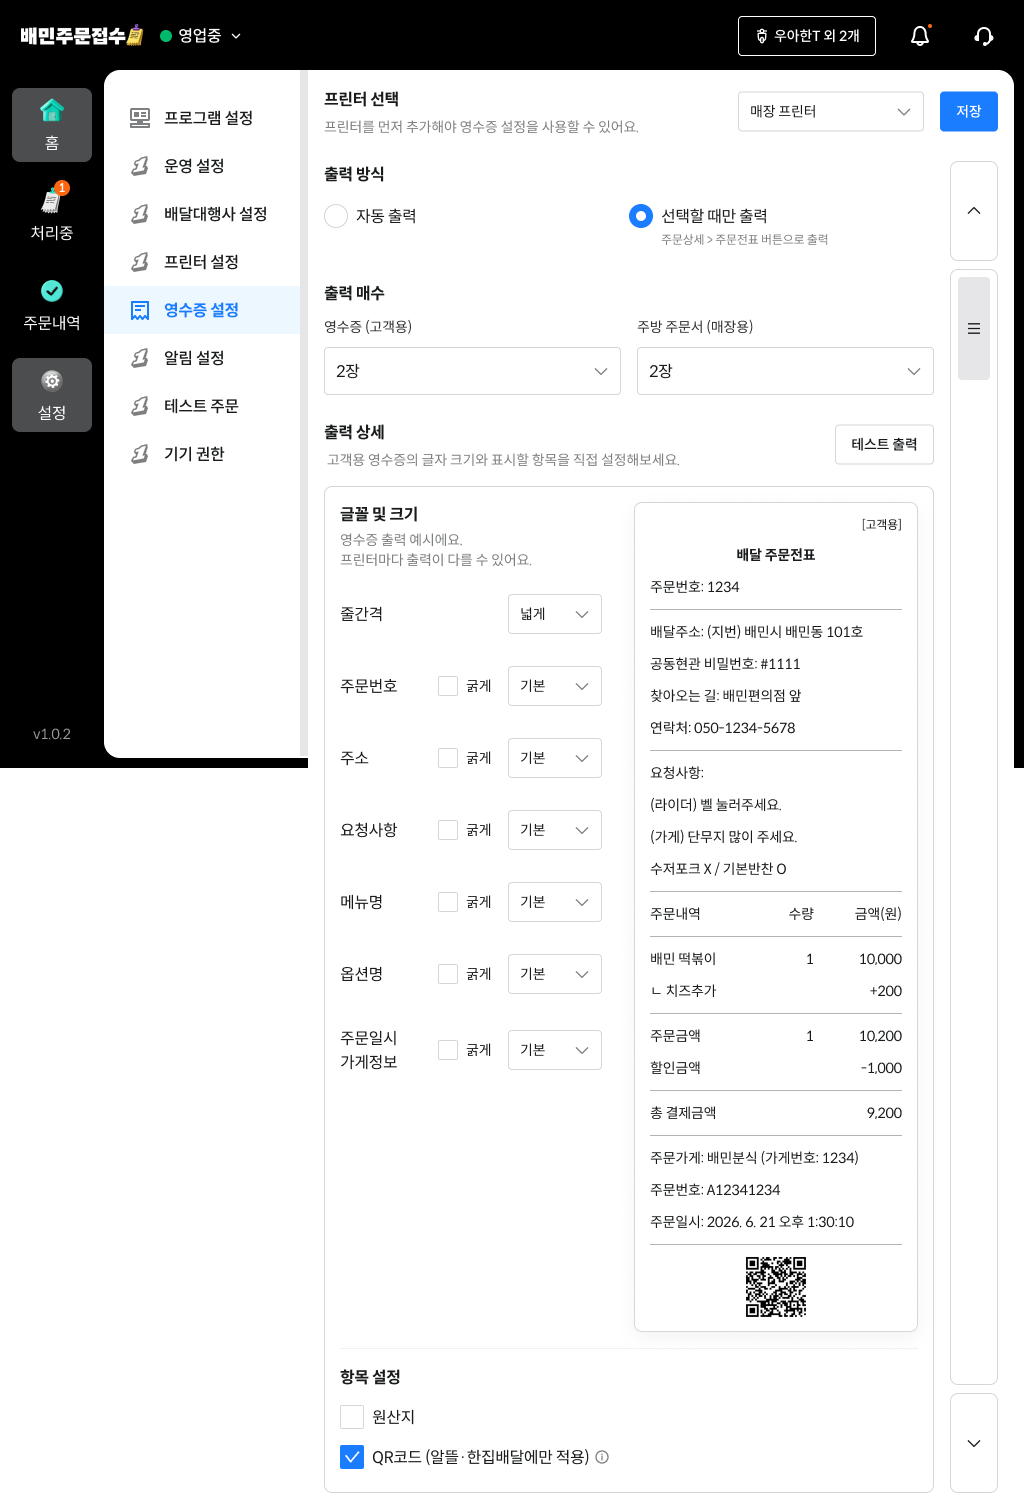
Task: Go to 프린터 설정 menu
Action: 202,262
